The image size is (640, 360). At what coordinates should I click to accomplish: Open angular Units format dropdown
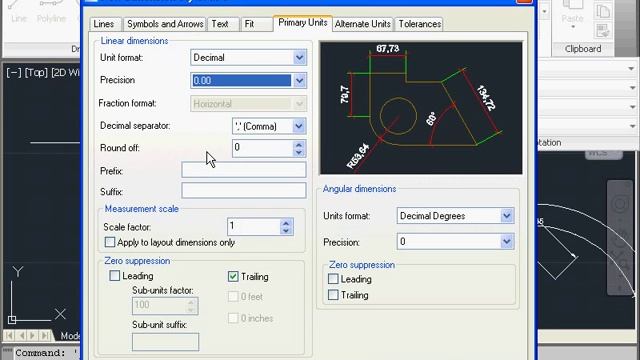pyautogui.click(x=507, y=216)
